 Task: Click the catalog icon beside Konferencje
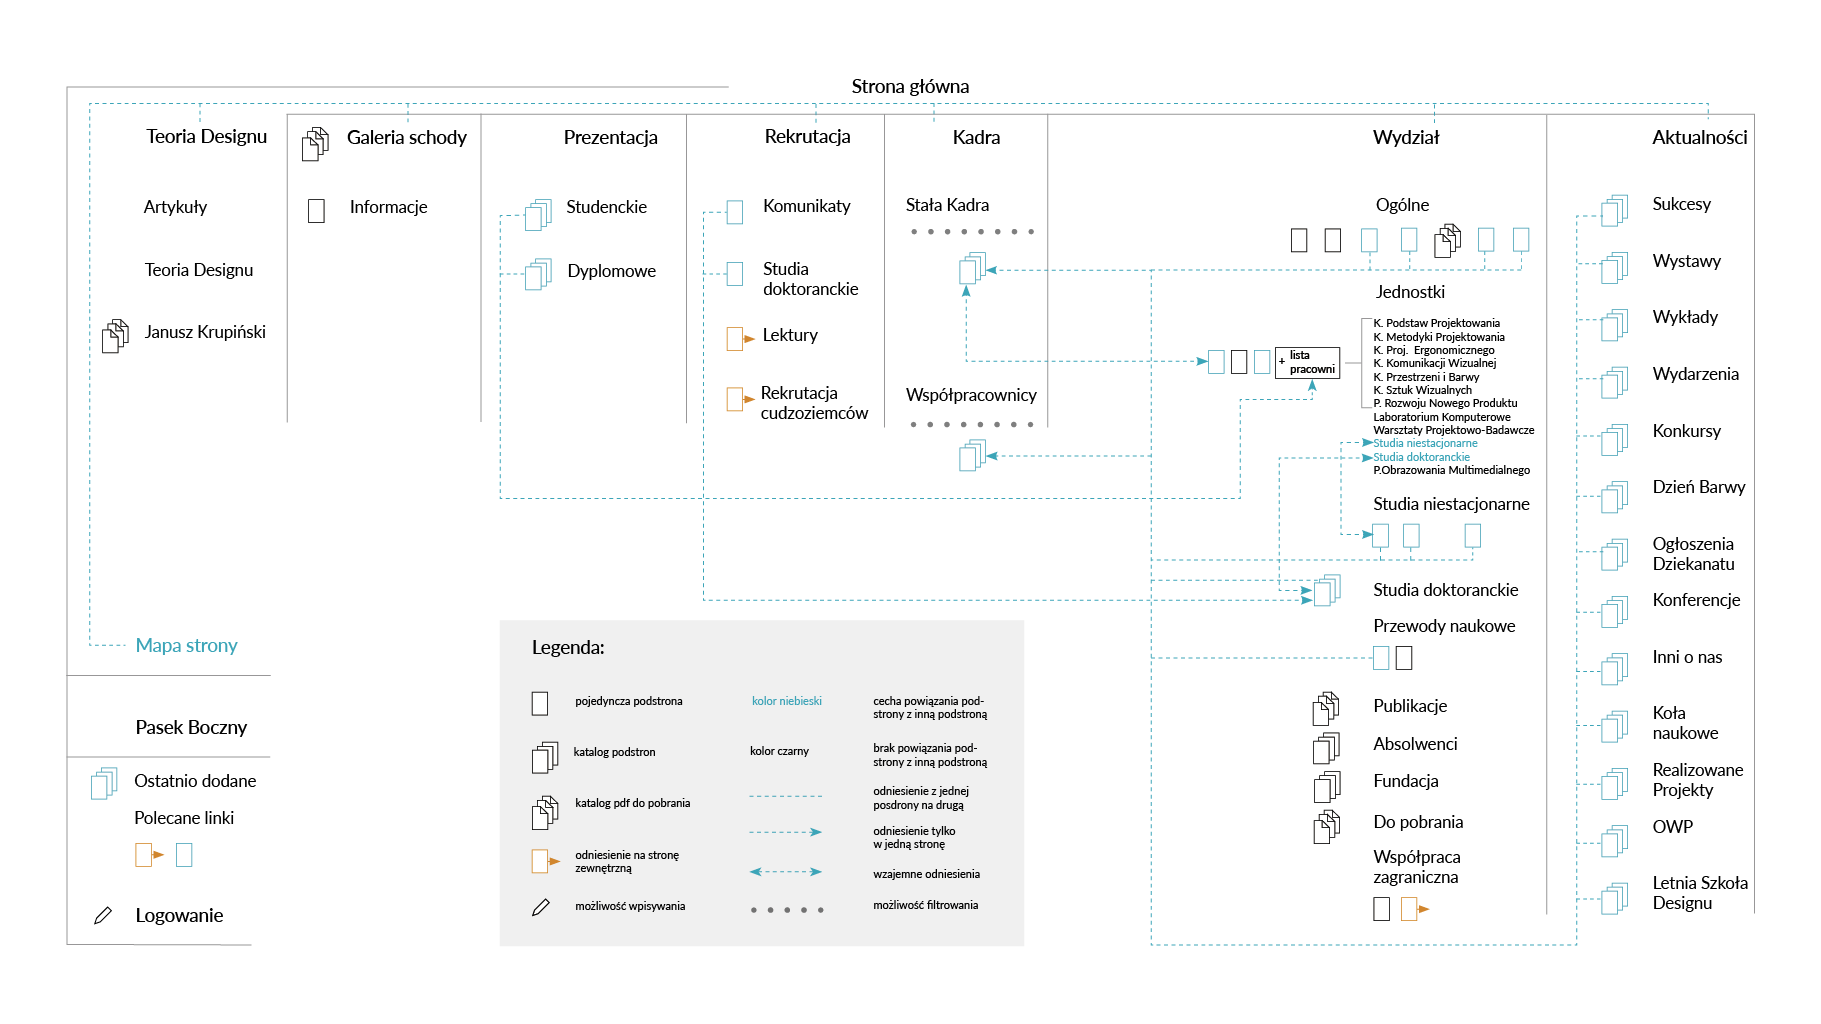pos(1614,610)
